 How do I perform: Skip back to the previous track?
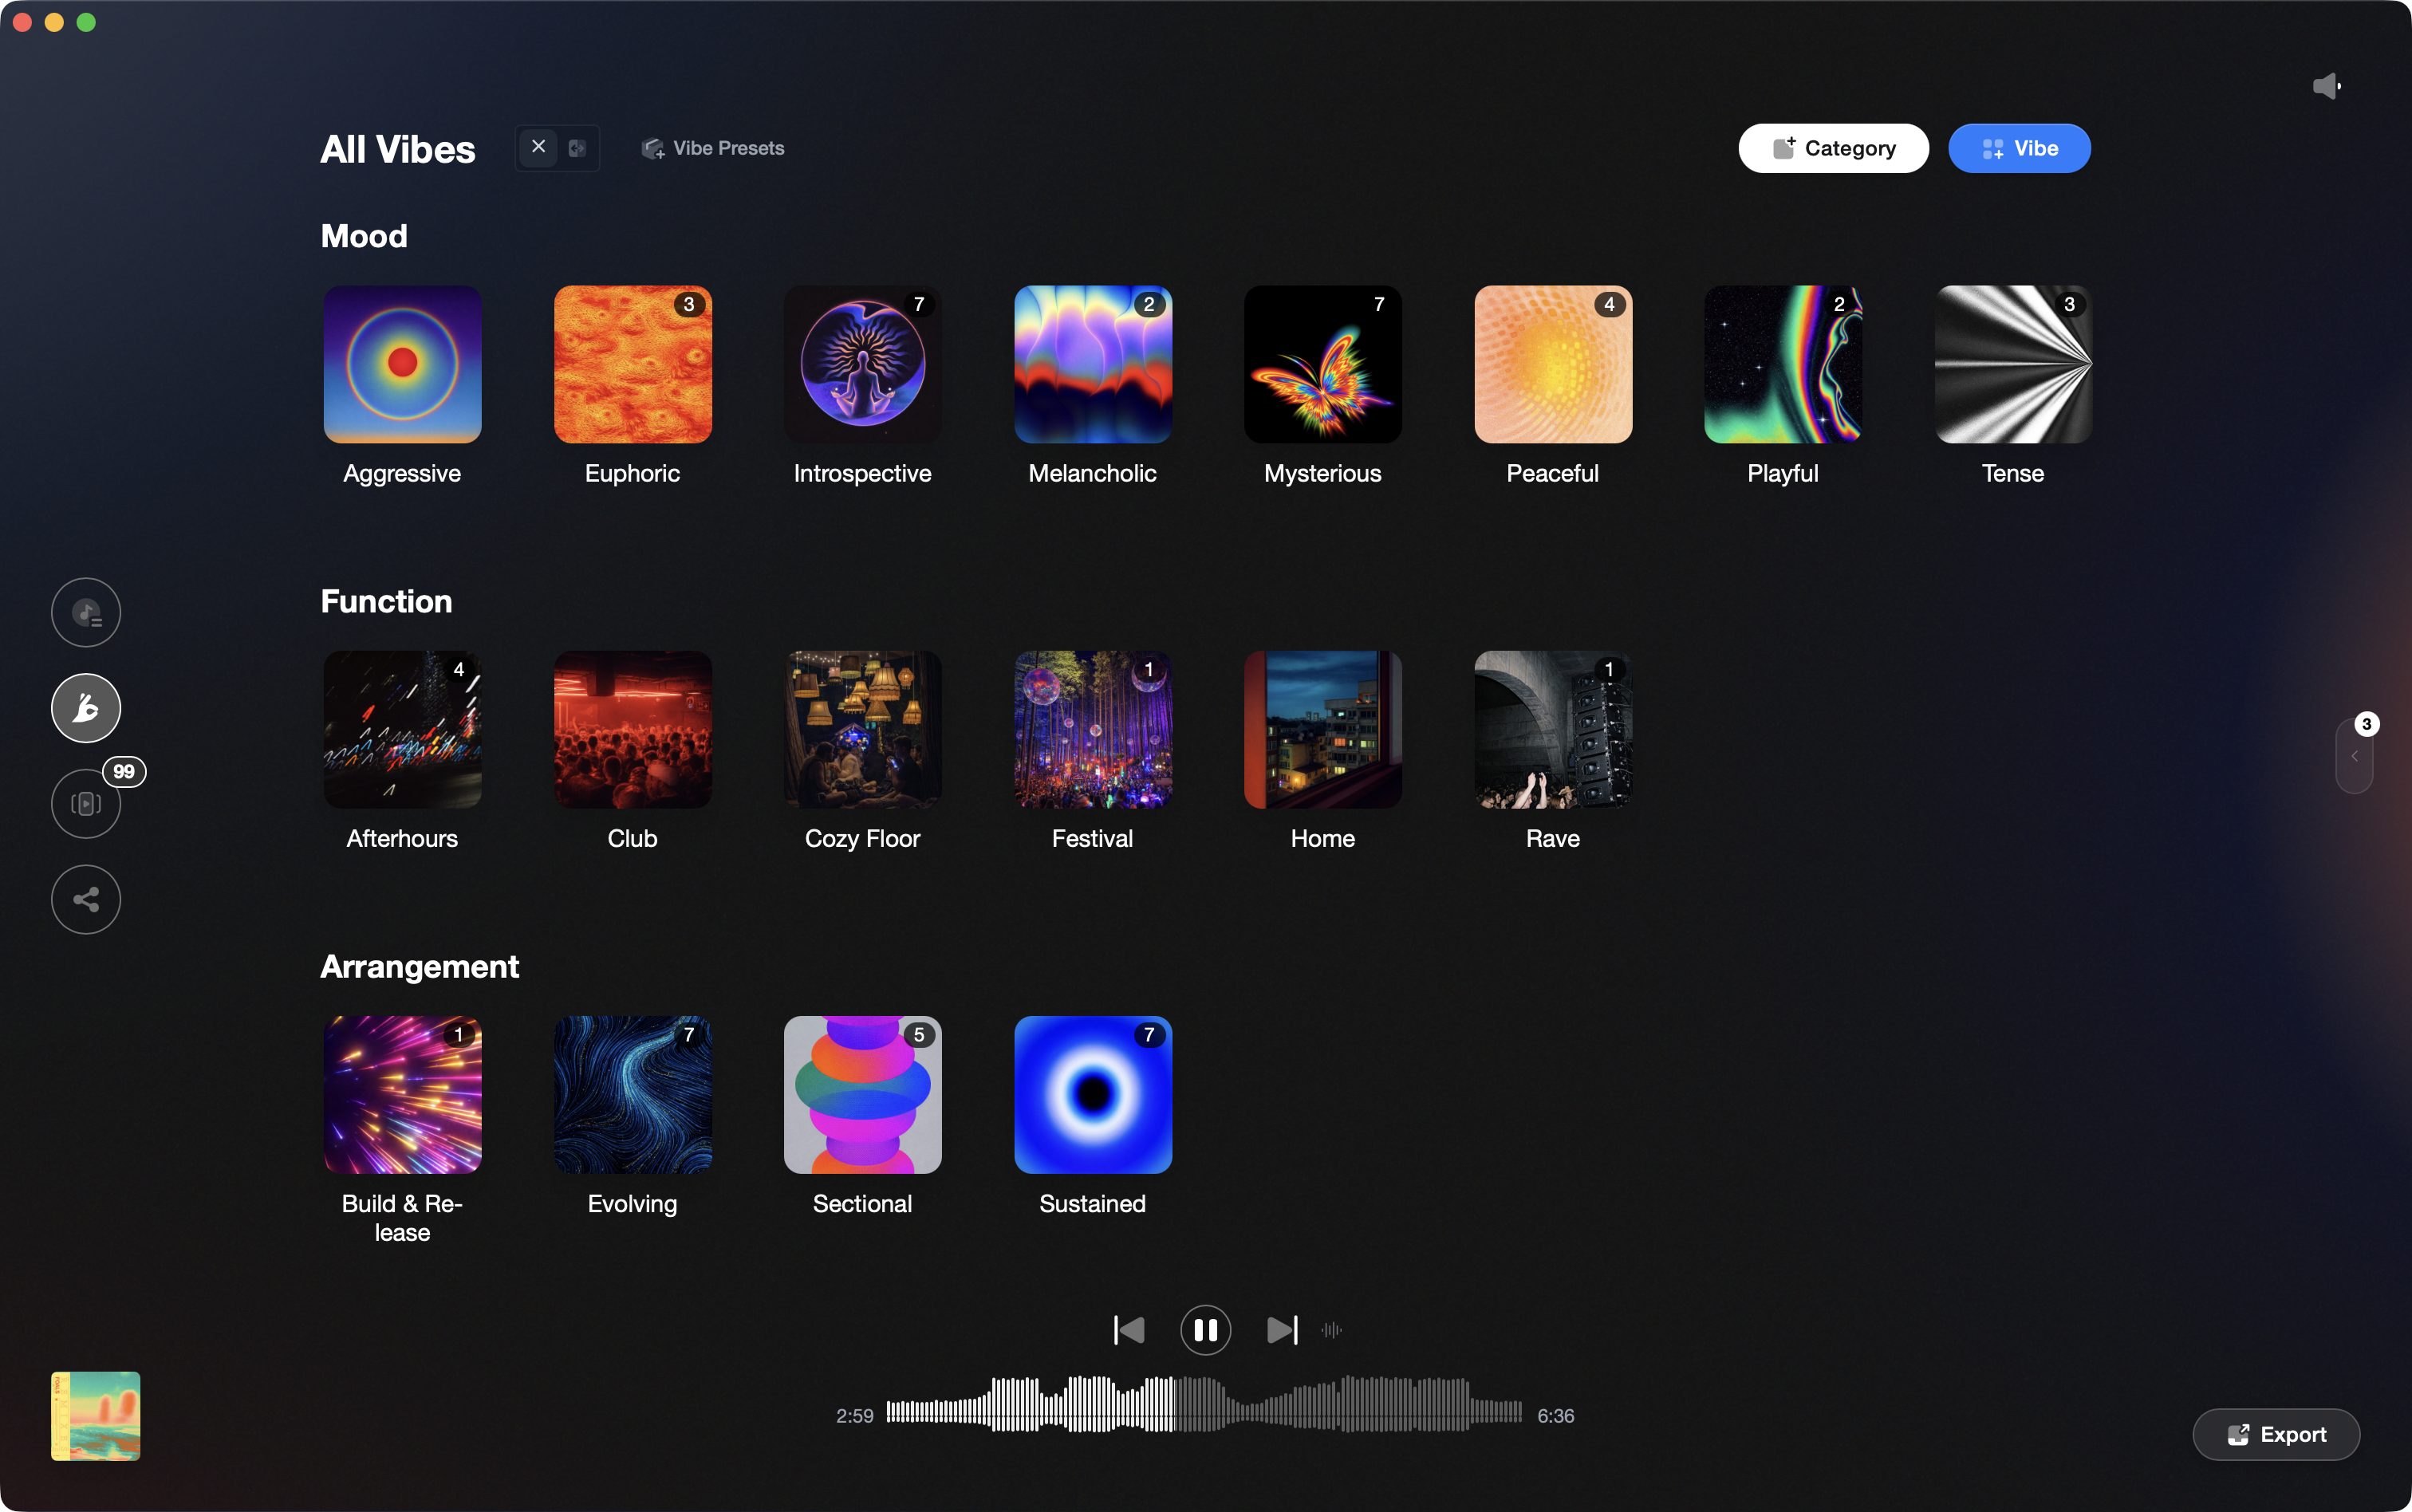1128,1330
